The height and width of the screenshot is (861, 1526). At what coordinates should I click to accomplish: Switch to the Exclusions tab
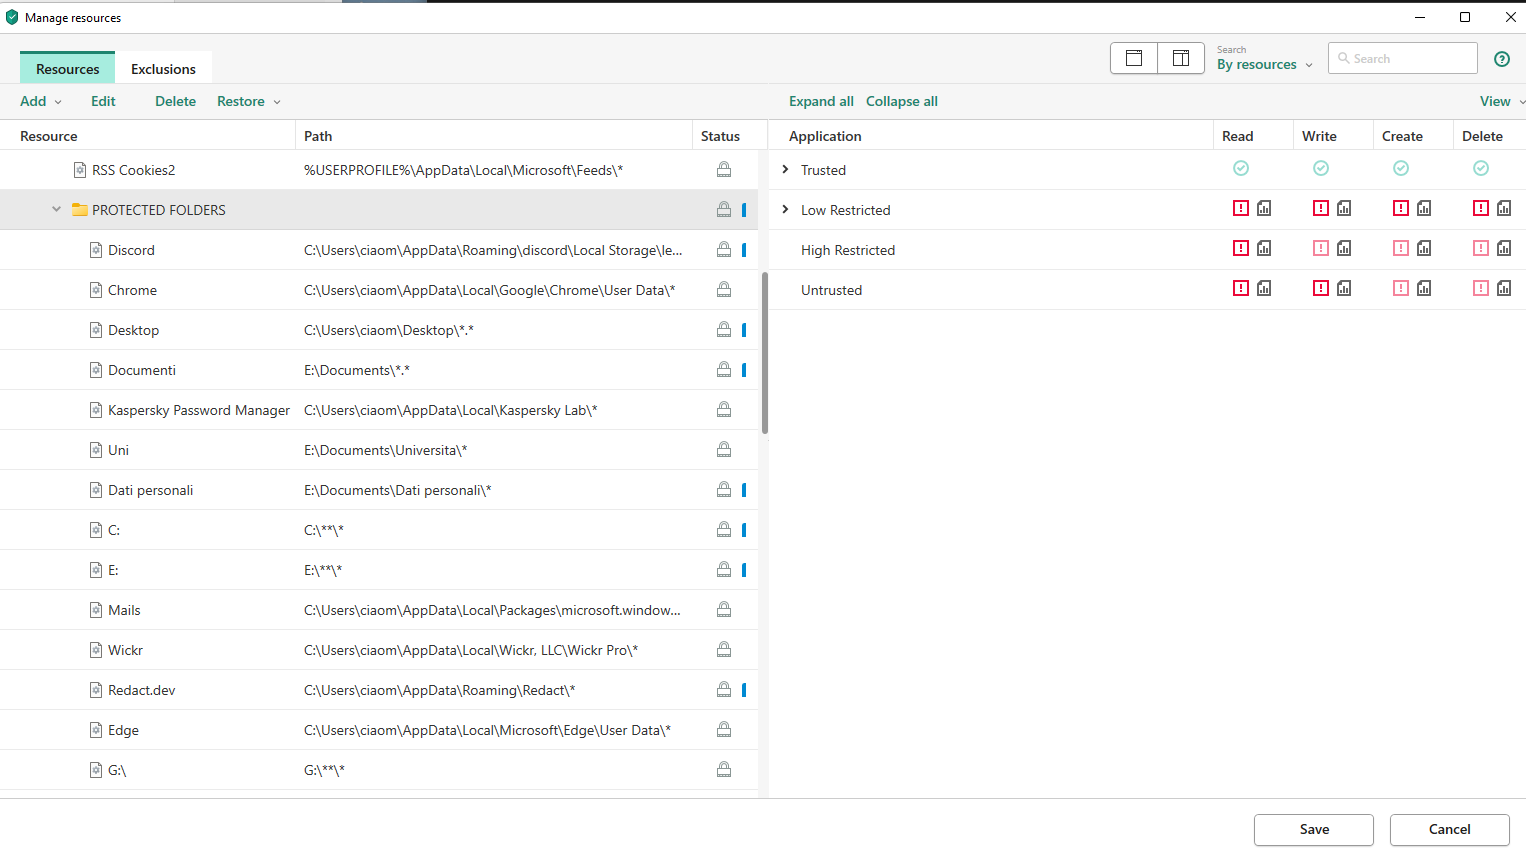point(163,69)
